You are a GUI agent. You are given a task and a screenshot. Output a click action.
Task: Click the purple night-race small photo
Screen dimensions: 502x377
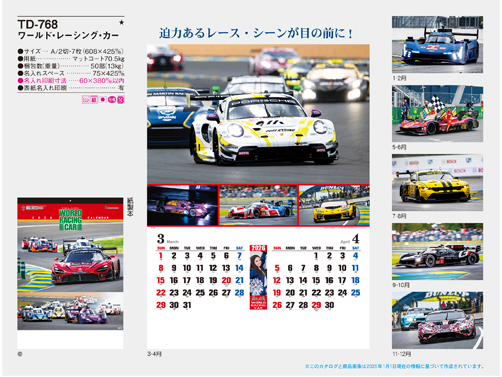(x=183, y=205)
